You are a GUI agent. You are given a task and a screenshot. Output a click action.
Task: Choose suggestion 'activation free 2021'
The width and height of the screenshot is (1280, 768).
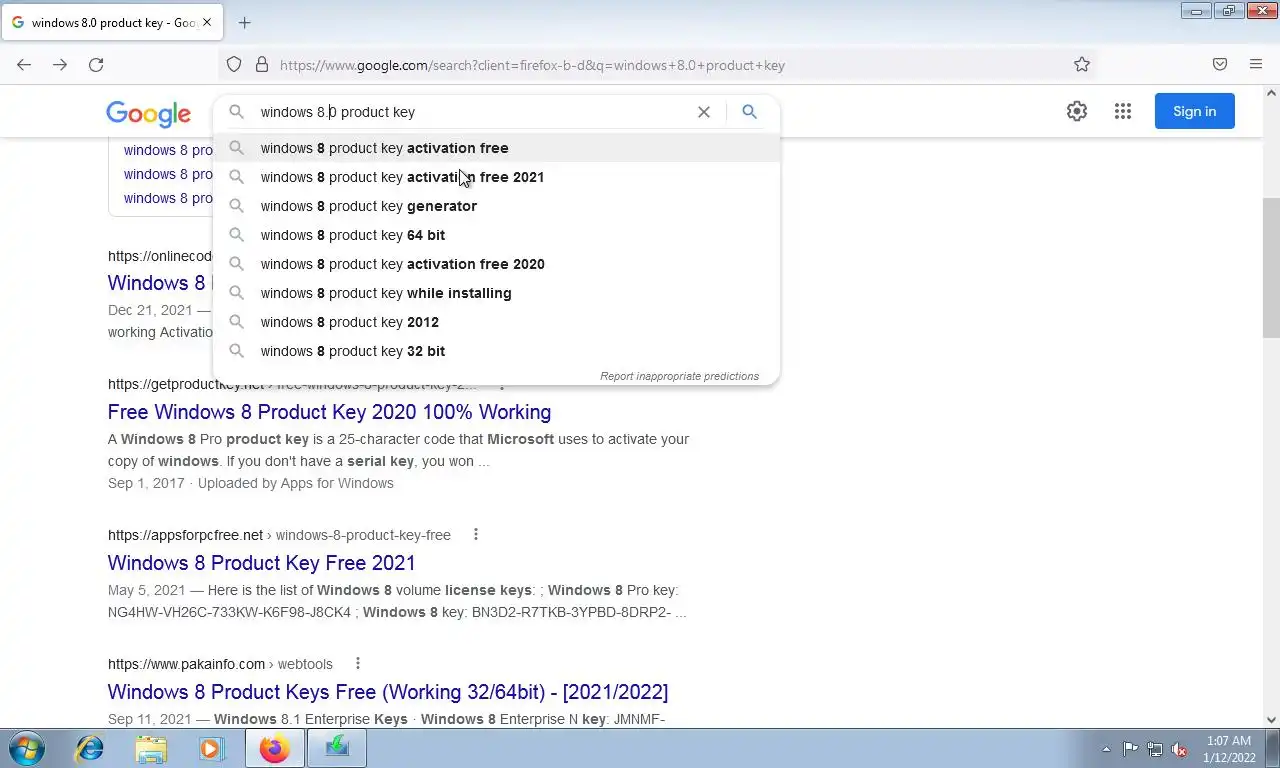pyautogui.click(x=497, y=177)
